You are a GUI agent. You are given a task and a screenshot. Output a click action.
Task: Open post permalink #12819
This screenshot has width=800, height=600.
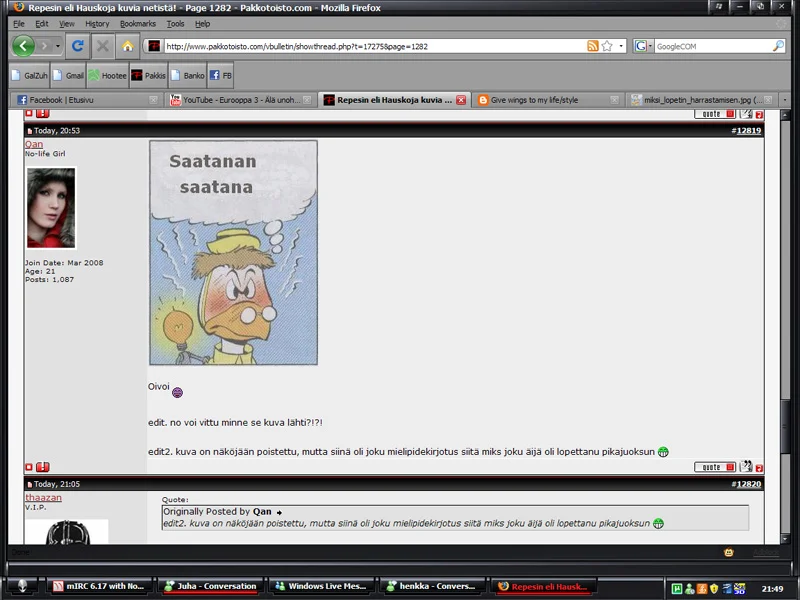pos(747,131)
